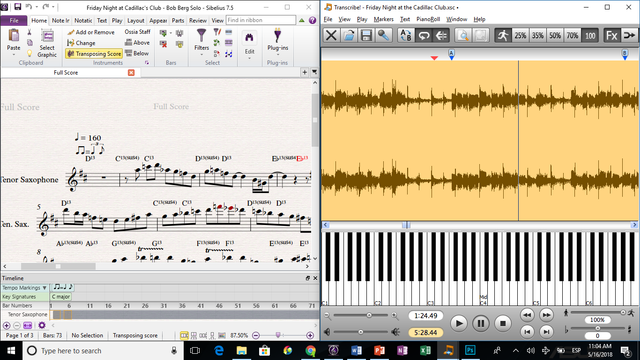Image resolution: width=640 pixels, height=360 pixels.
Task: Toggle the running man speed button
Action: point(502,36)
